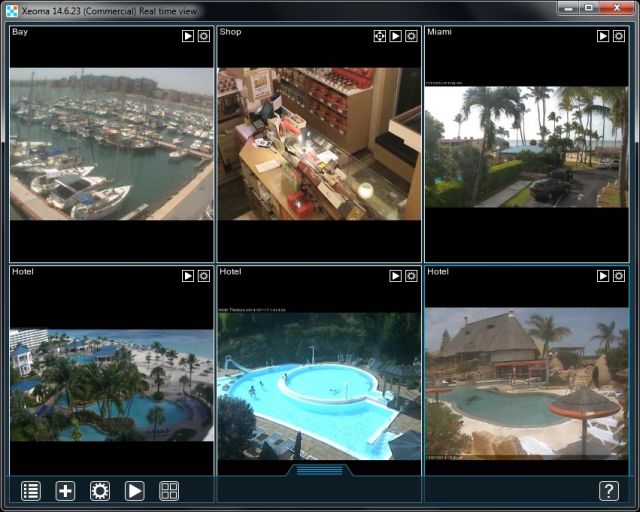This screenshot has width=640, height=512.
Task: Open global settings gear in bottom toolbar
Action: [x=100, y=491]
